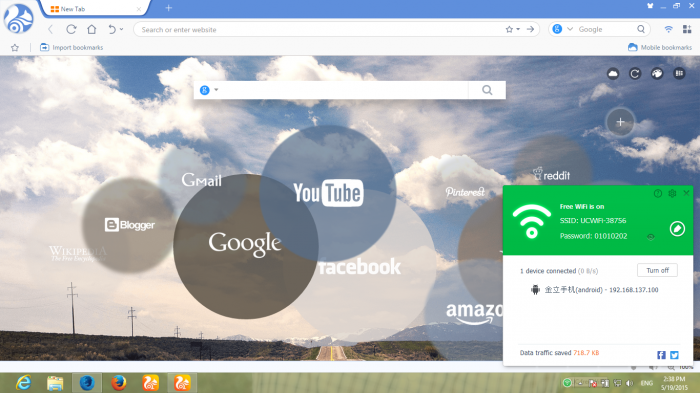The image size is (700, 393).
Task: Open the help icon in the Free WiFi panel
Action: point(658,193)
